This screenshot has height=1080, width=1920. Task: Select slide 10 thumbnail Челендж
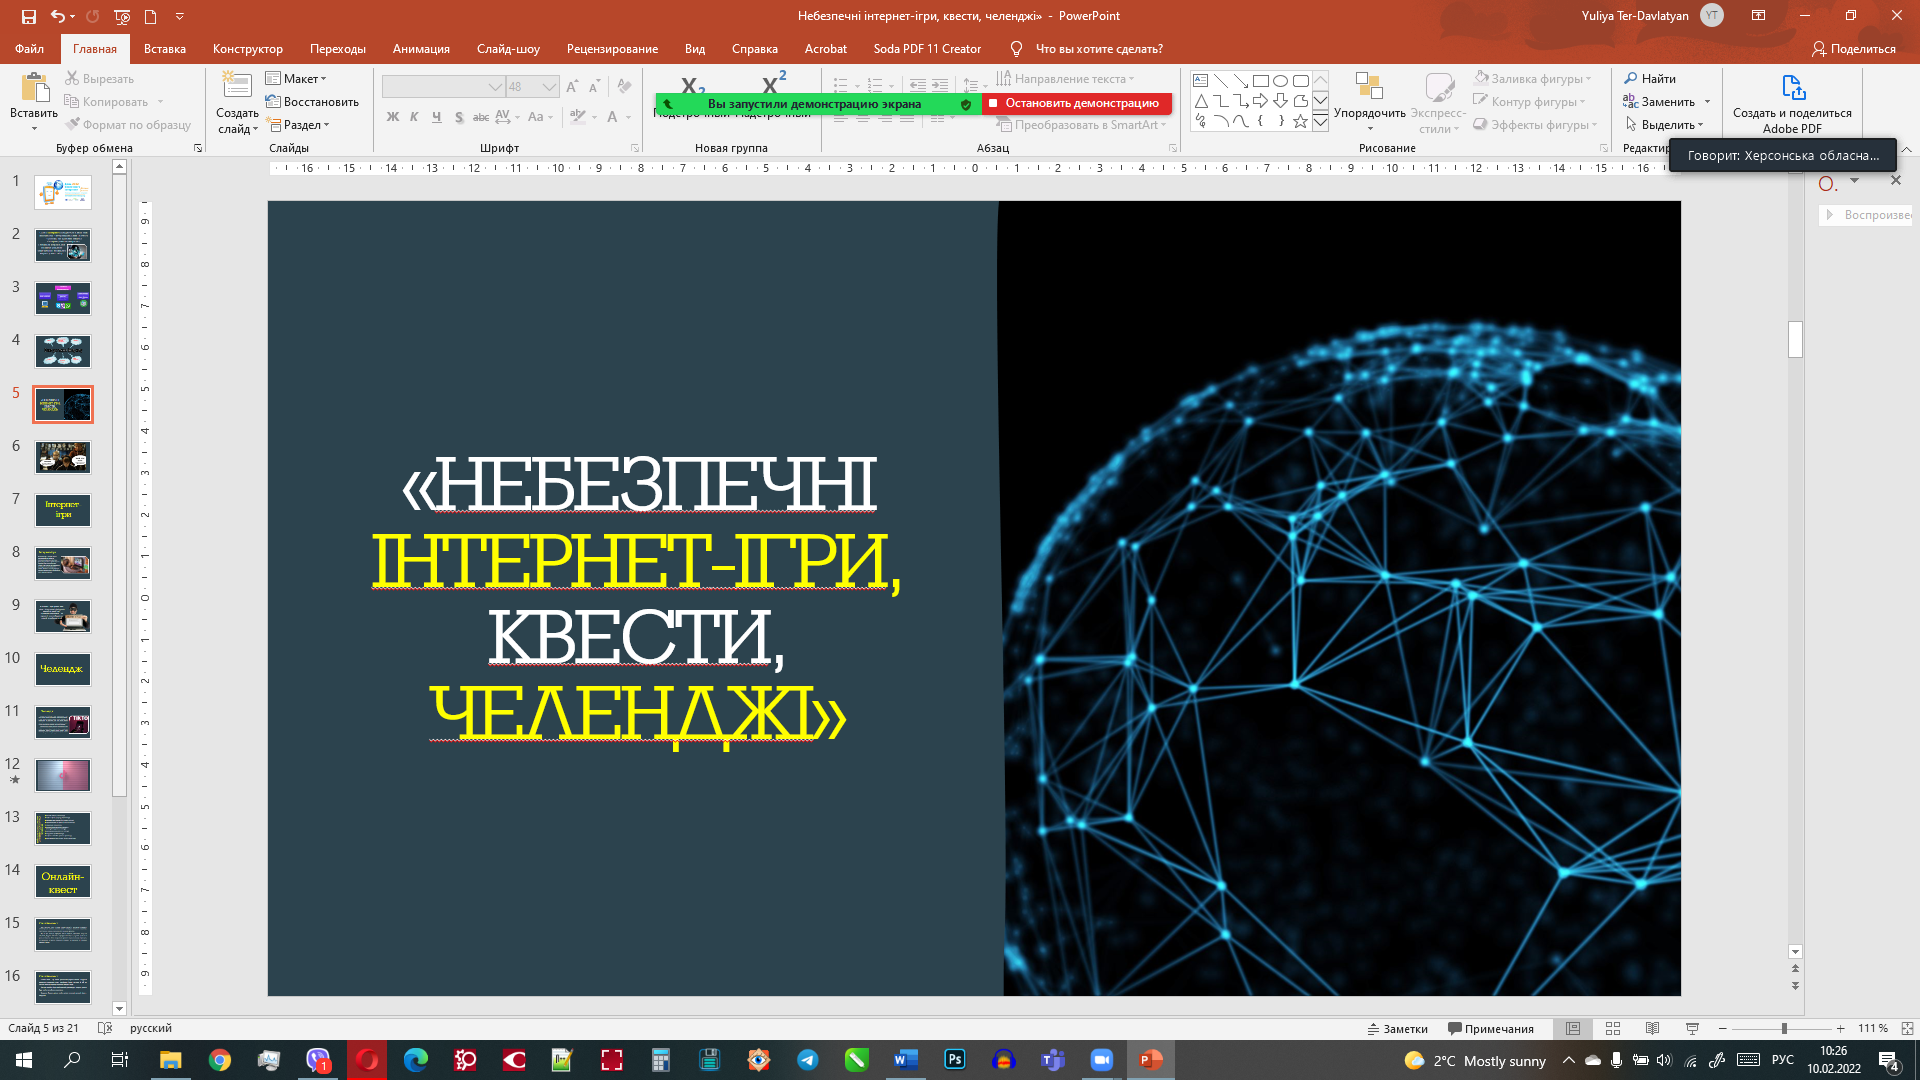pos(63,669)
